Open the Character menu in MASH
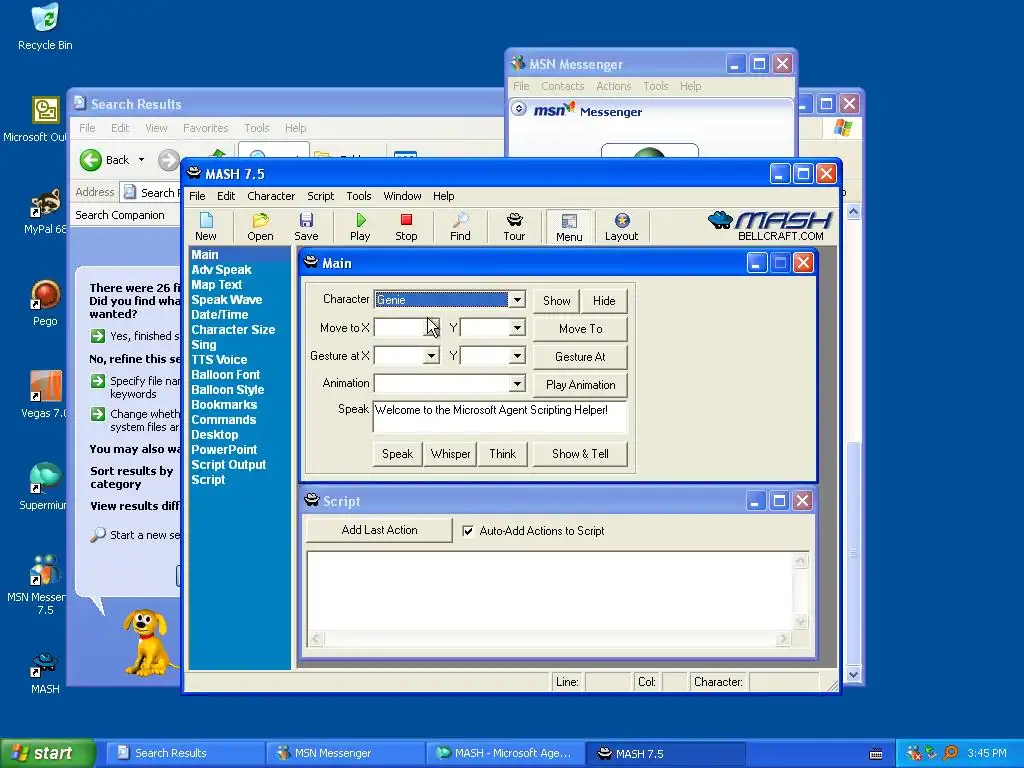The height and width of the screenshot is (768, 1024). pos(271,196)
